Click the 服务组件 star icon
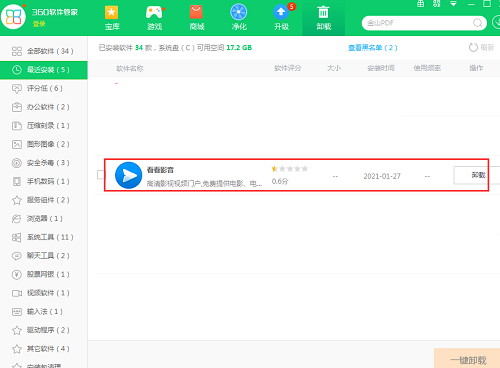The image size is (500, 368). (17, 200)
